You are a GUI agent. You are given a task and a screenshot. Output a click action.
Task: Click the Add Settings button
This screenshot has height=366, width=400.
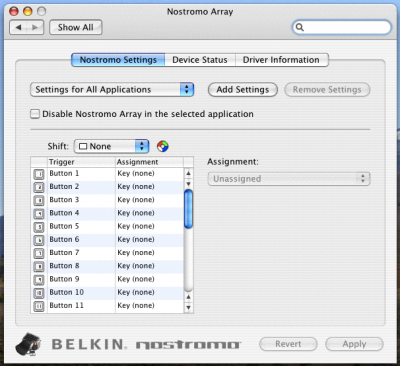click(243, 90)
